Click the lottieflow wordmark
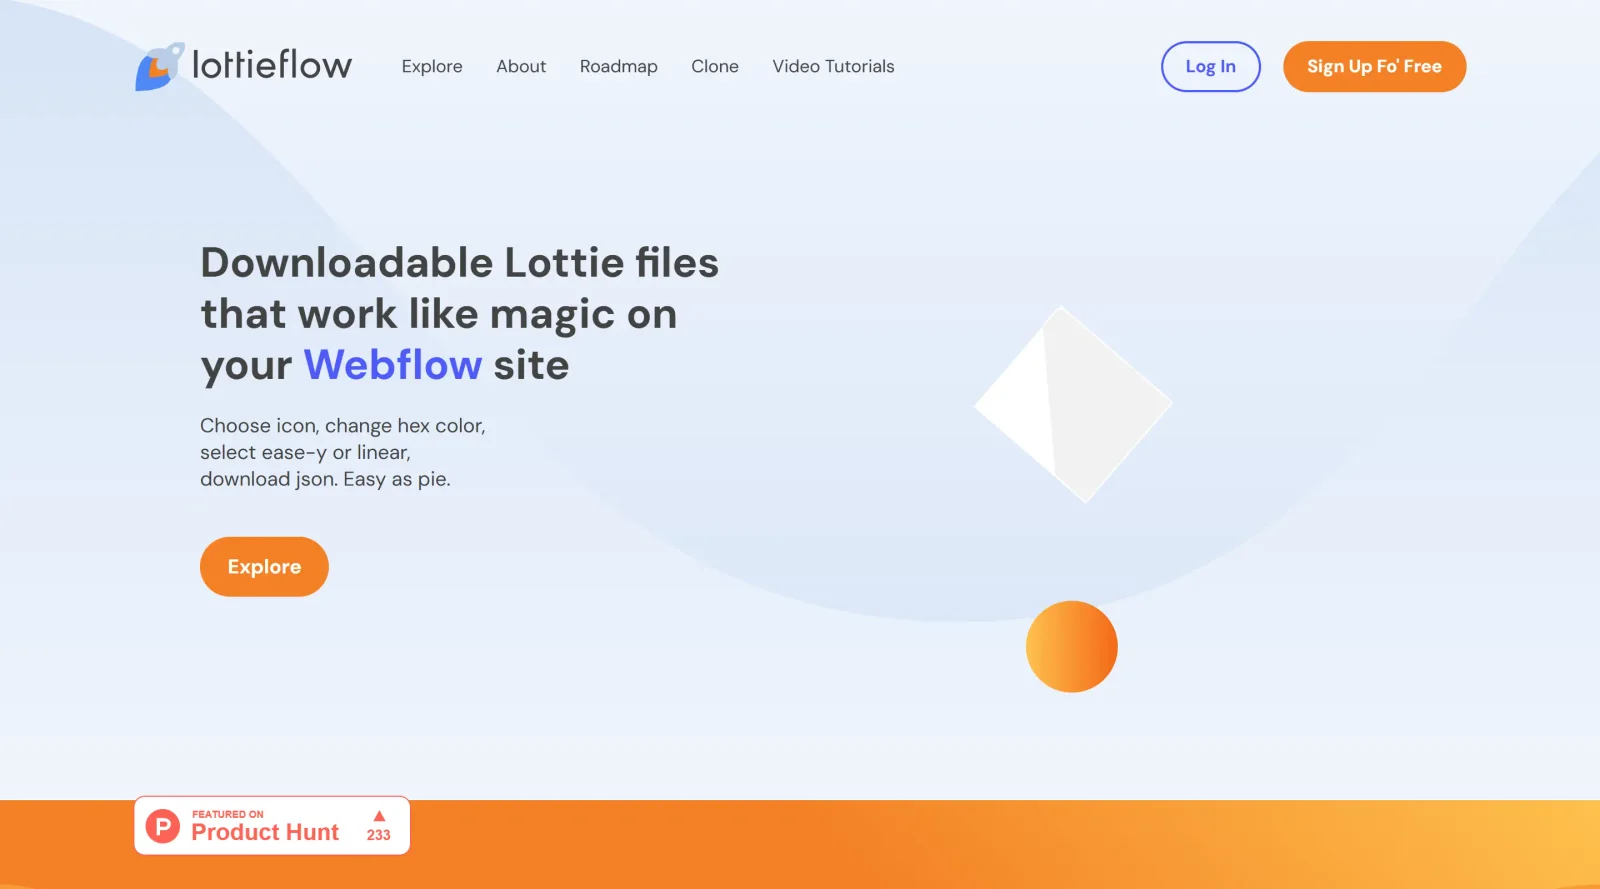 [x=272, y=65]
